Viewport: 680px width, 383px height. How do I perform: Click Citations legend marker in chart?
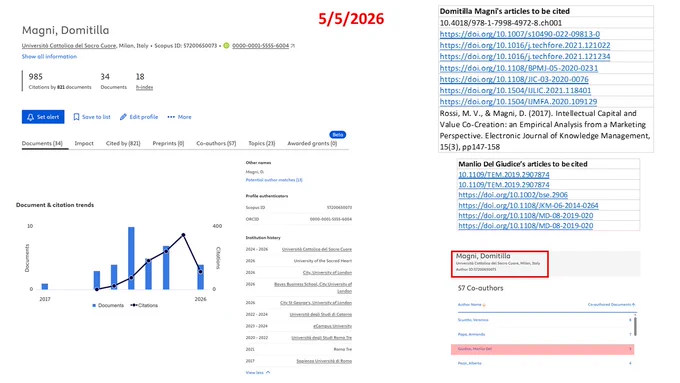coord(134,305)
